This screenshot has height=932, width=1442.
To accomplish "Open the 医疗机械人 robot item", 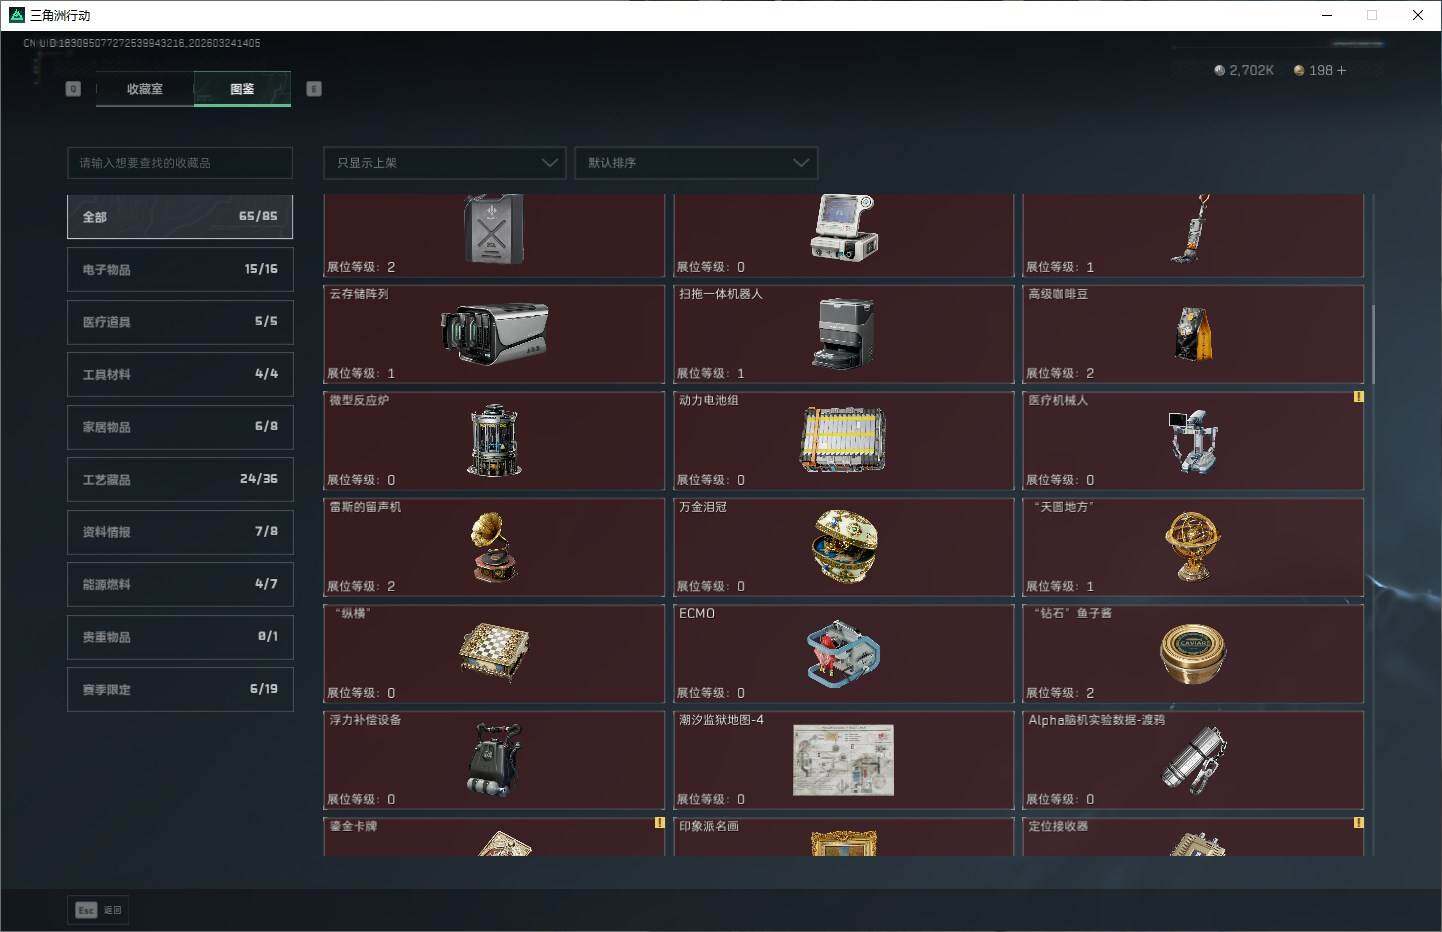I will pos(1193,440).
